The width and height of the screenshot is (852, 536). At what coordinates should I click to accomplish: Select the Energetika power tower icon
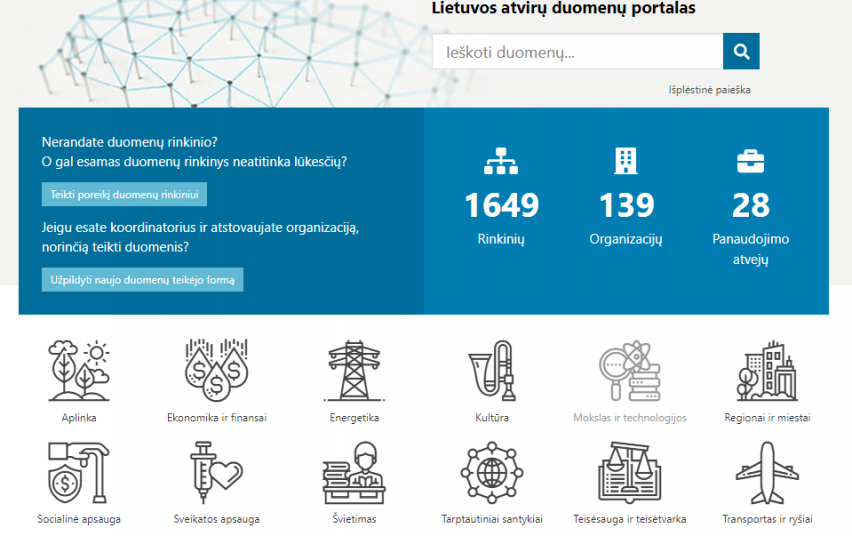tap(354, 371)
